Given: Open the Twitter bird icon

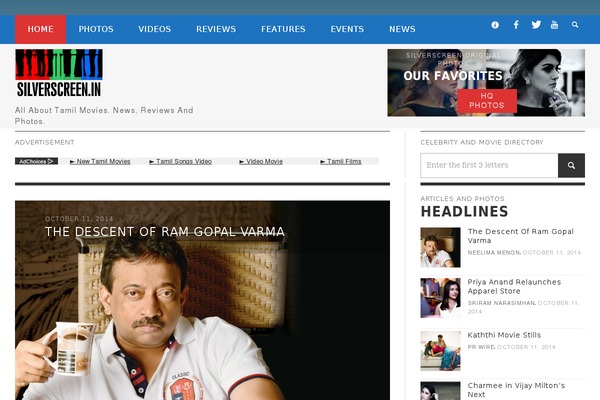Looking at the screenshot, I should (x=536, y=24).
